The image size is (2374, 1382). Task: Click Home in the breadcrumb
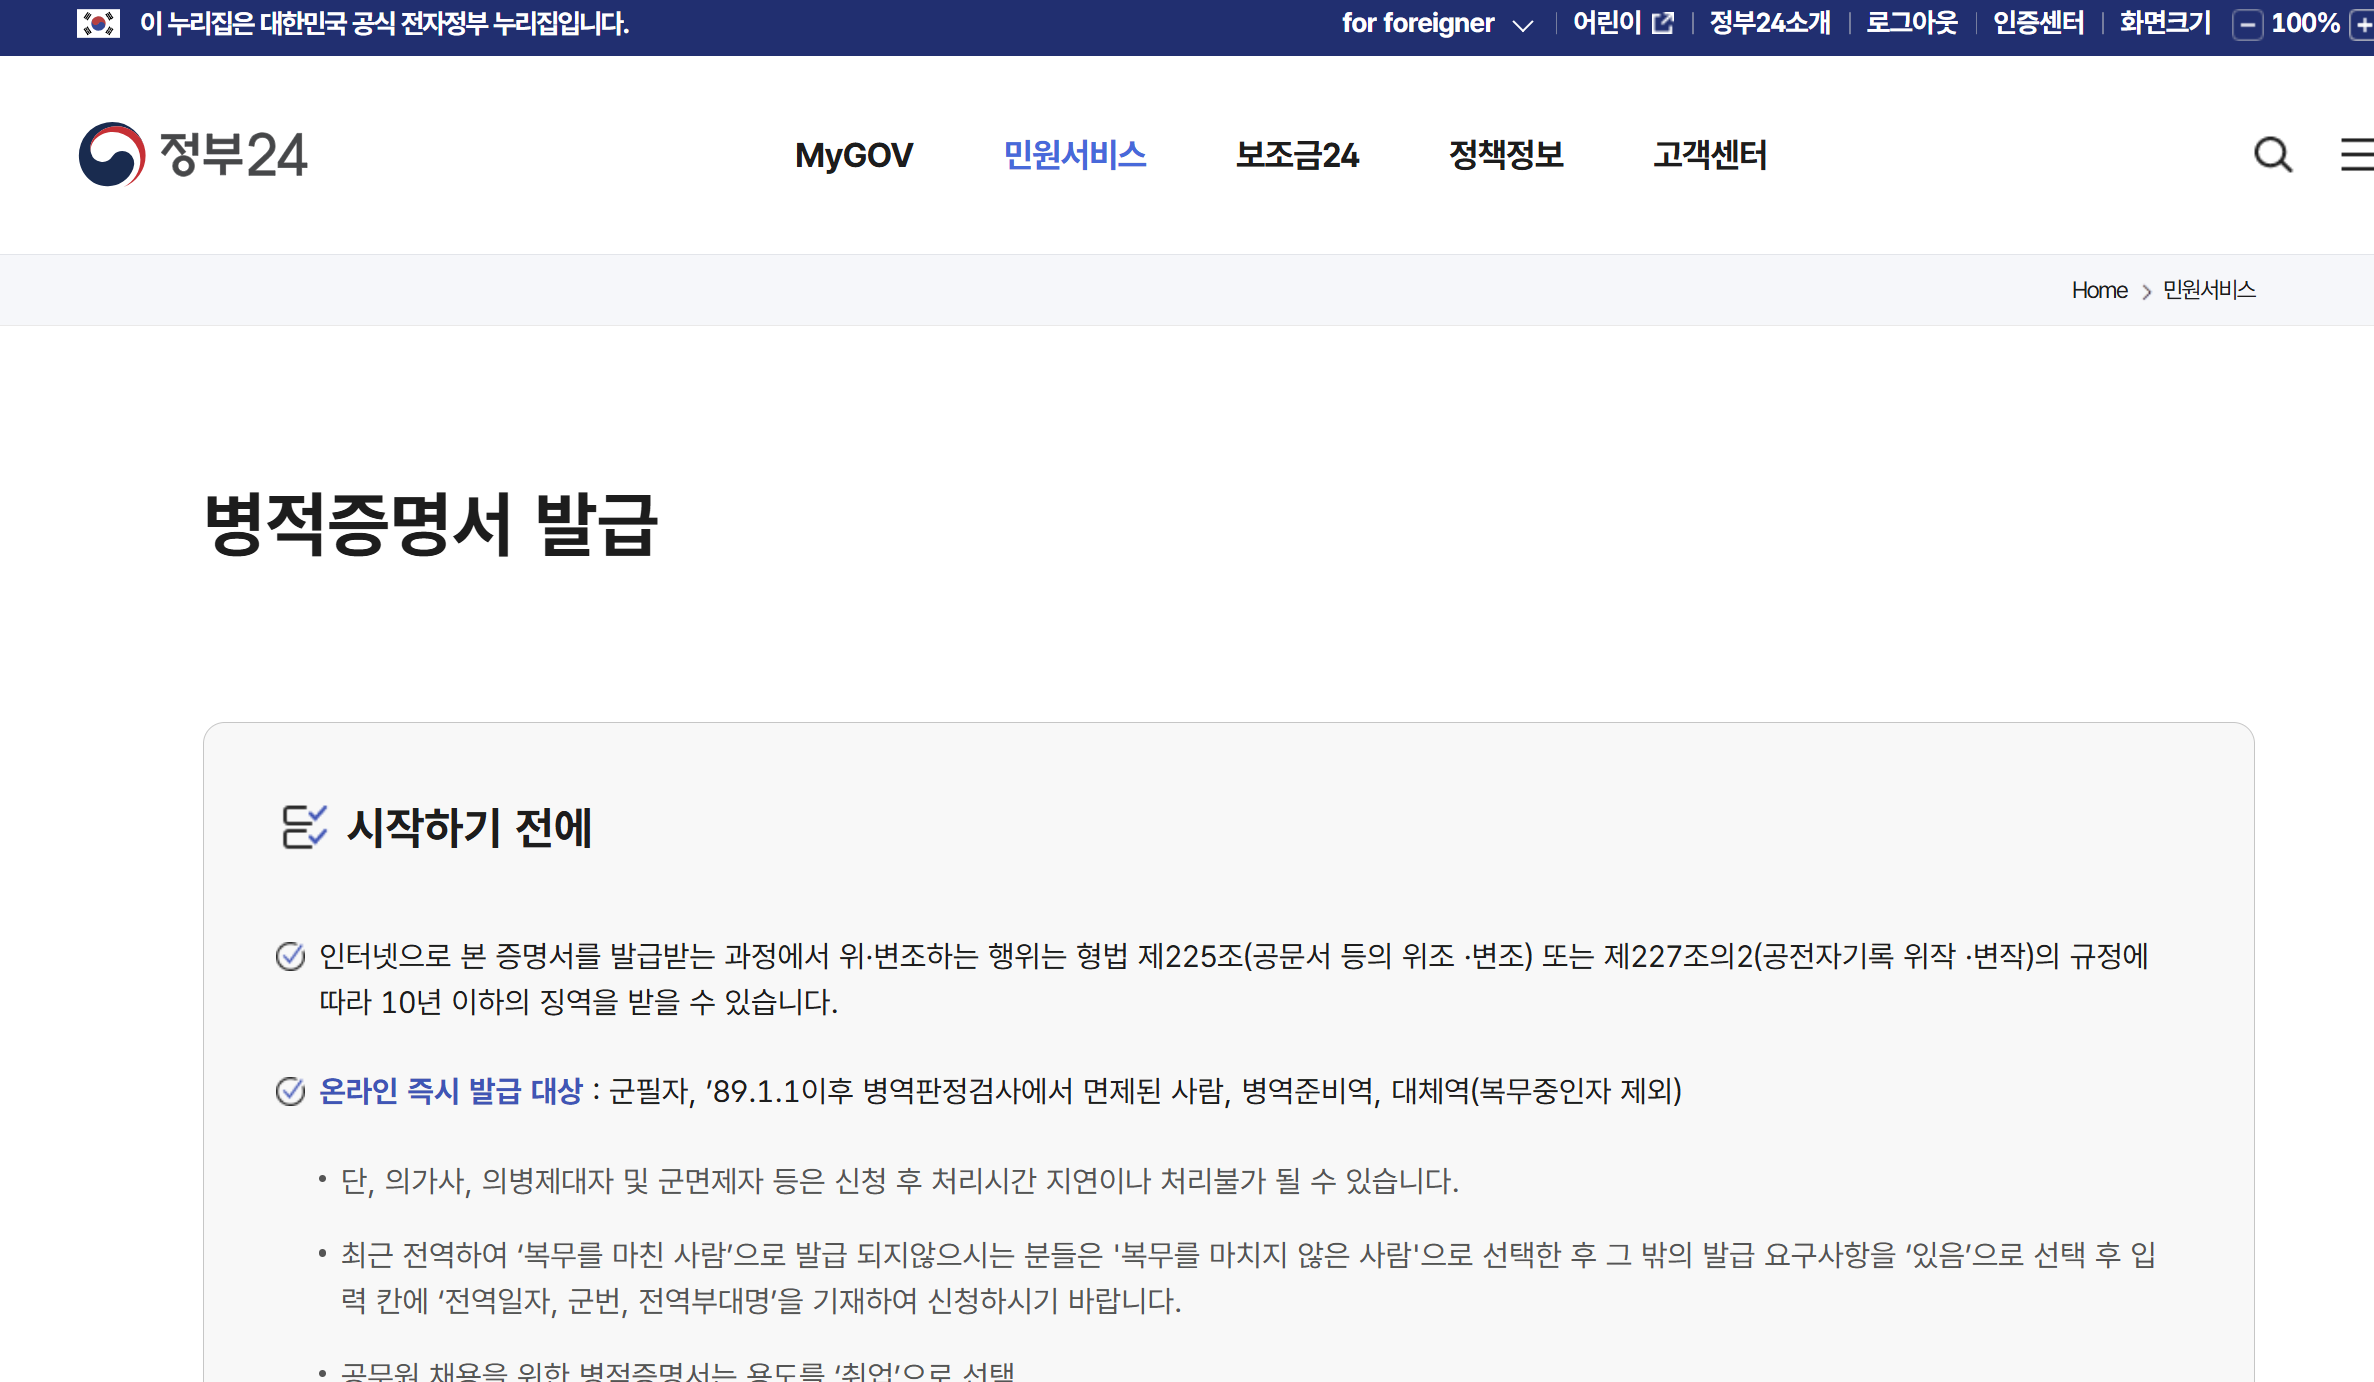pos(2099,290)
